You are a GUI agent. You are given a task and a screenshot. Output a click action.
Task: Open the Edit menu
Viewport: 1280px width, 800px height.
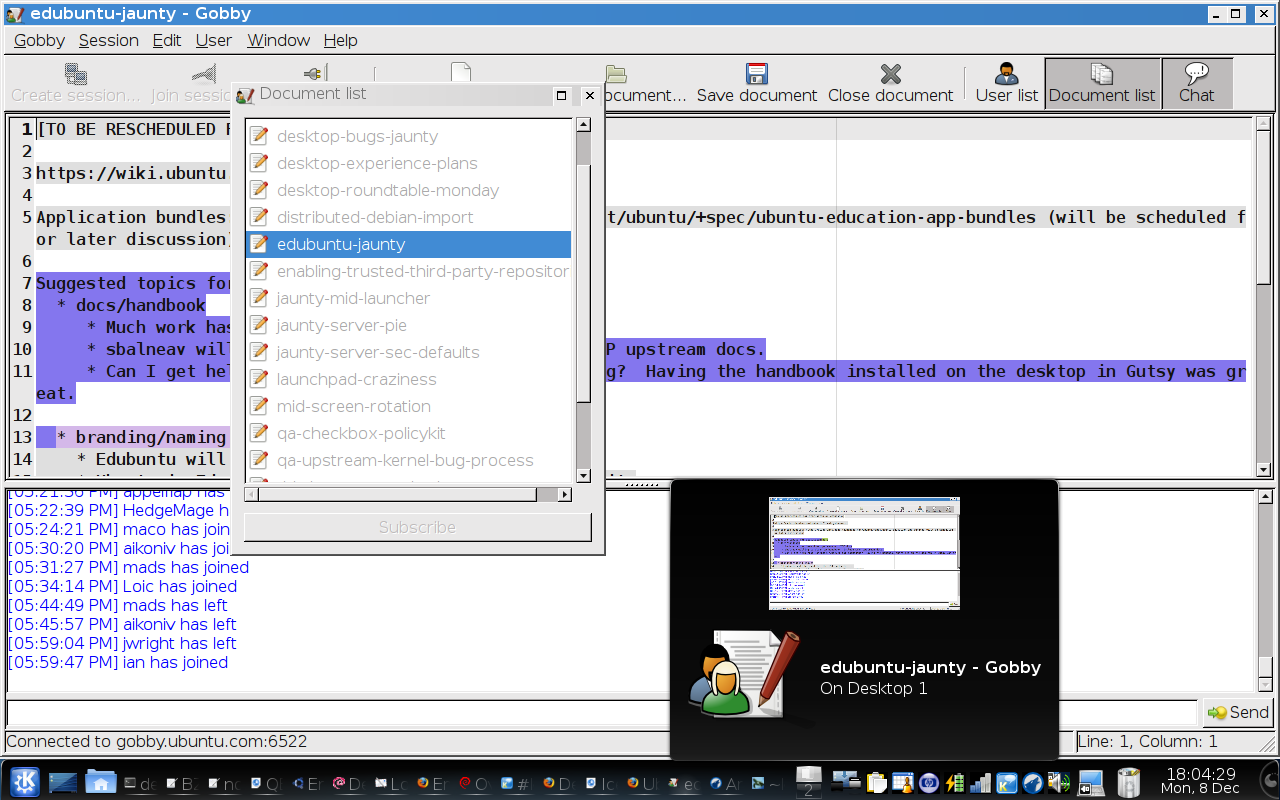click(x=167, y=40)
